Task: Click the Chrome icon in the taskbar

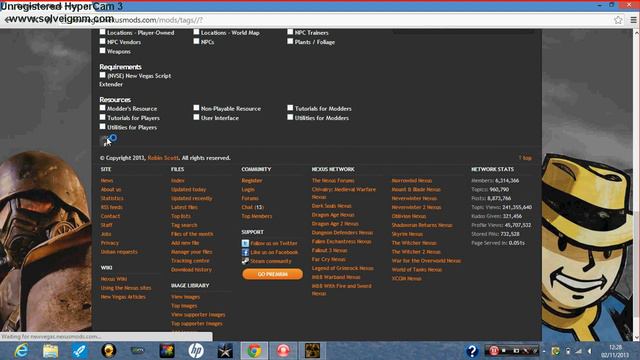Action: pyautogui.click(x=254, y=351)
